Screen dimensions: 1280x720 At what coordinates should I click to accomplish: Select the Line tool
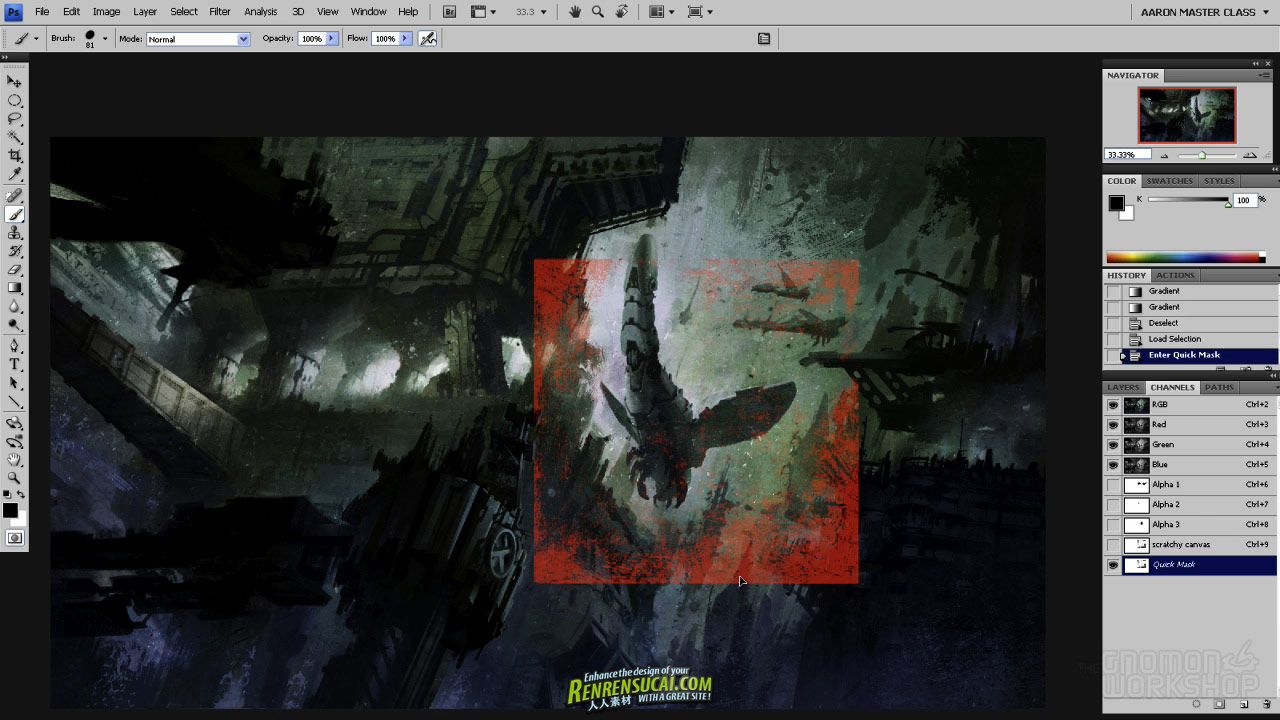pyautogui.click(x=14, y=402)
